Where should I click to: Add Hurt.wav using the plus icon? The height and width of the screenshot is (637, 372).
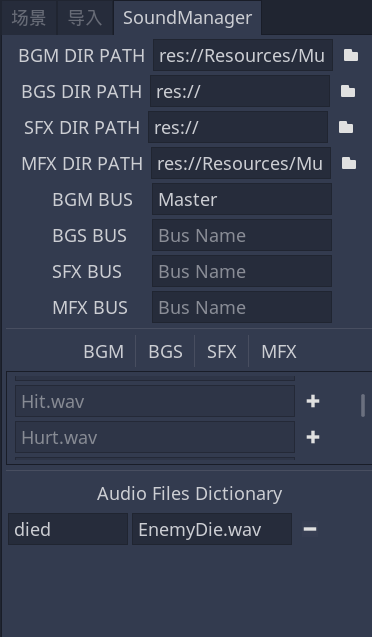point(313,437)
